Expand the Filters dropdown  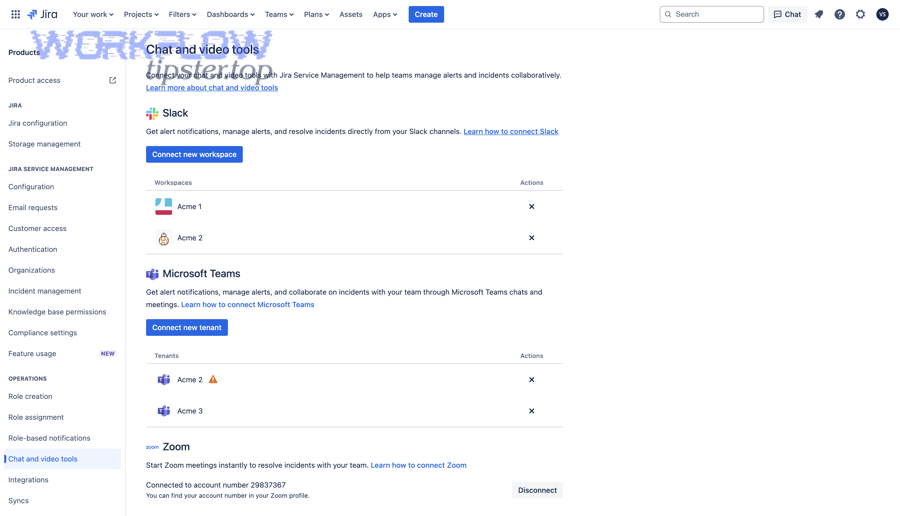click(x=183, y=14)
